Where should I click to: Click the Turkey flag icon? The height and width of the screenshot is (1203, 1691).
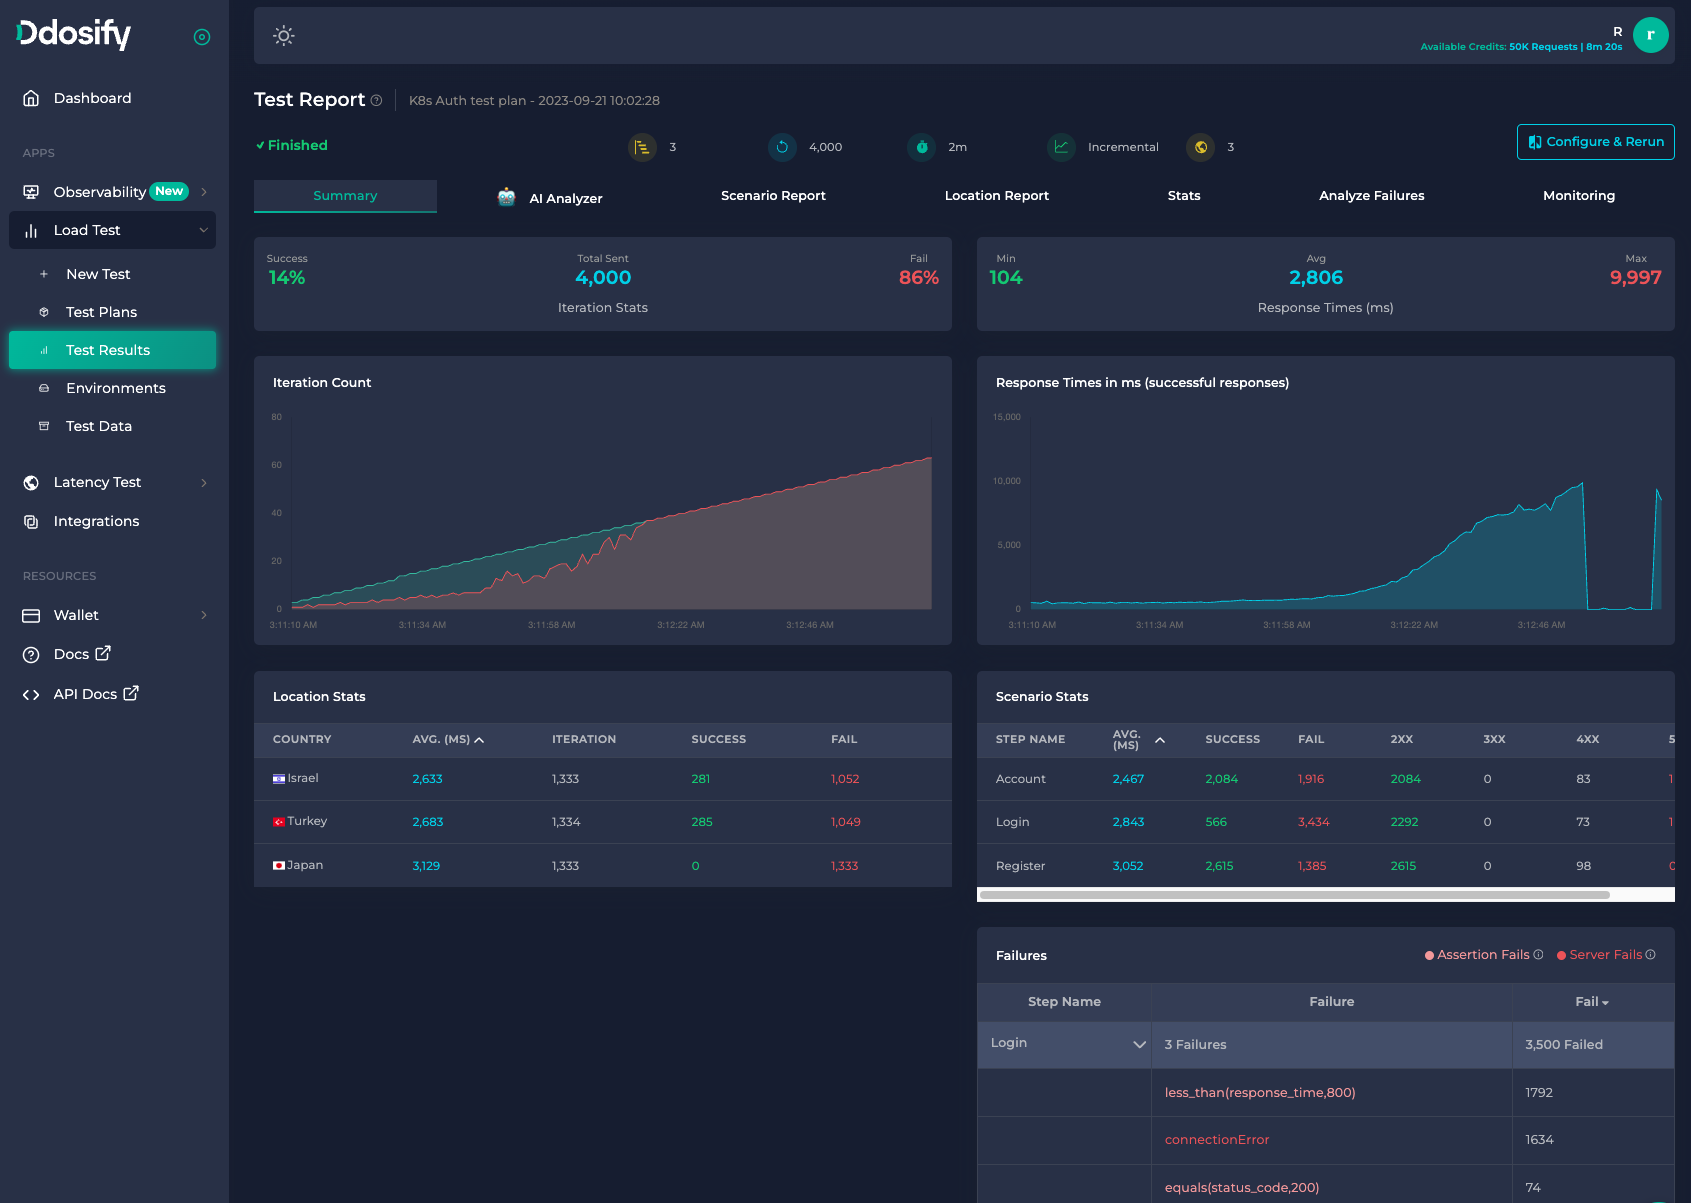click(x=279, y=822)
